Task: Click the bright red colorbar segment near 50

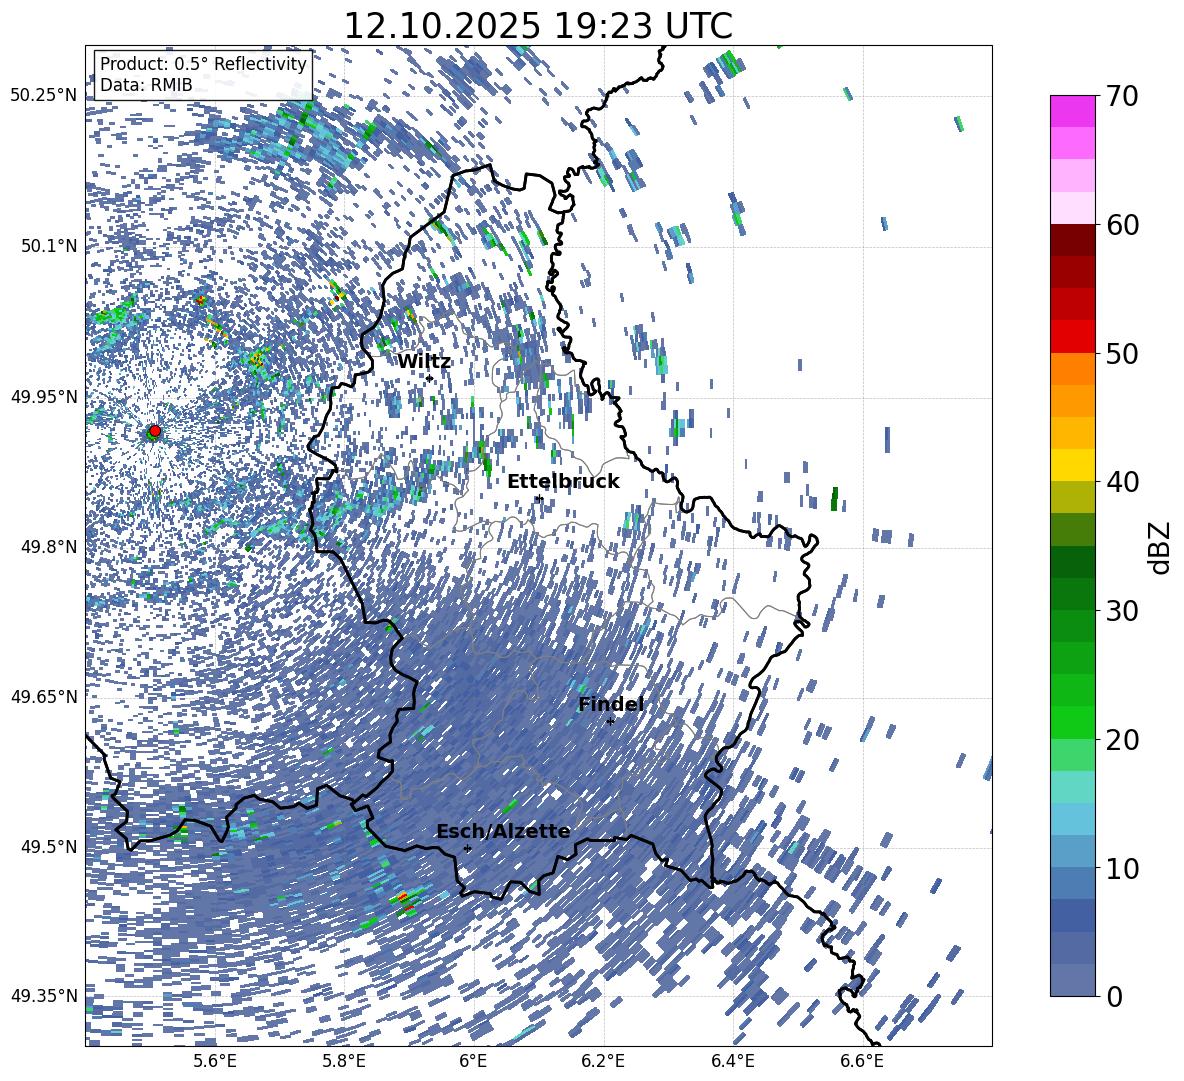Action: (x=1072, y=337)
